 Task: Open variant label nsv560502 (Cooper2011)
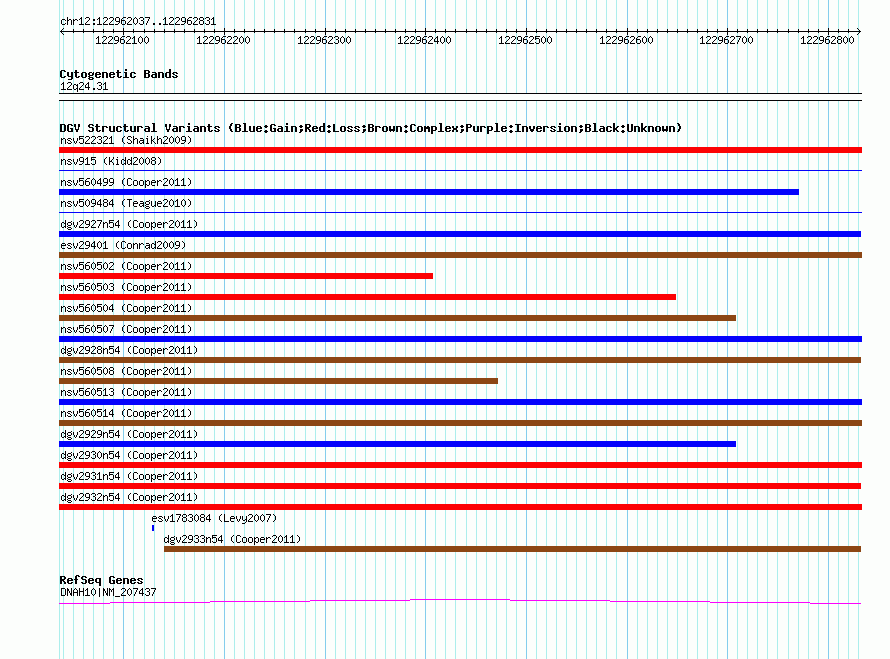126,266
